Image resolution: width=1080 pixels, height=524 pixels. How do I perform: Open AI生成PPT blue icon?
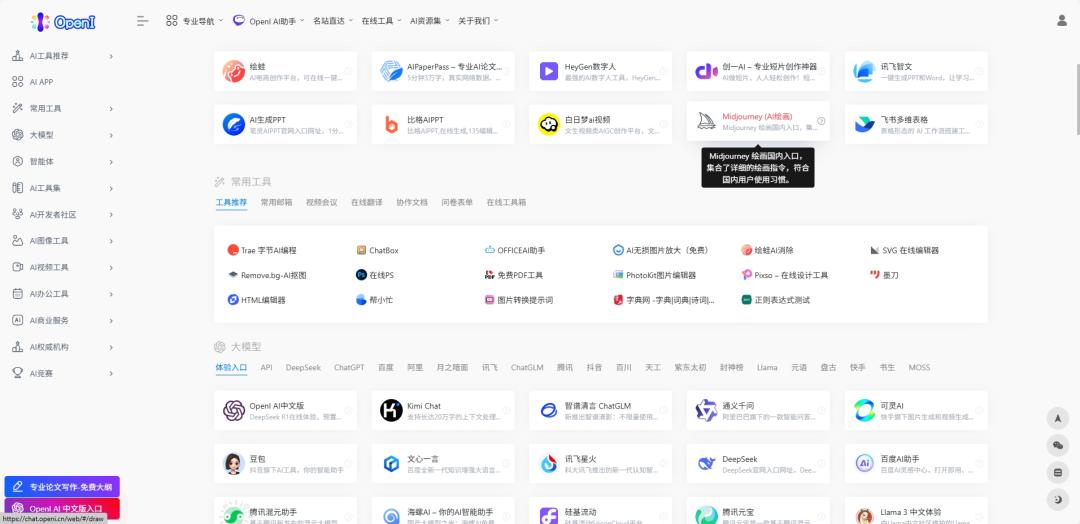coord(233,124)
